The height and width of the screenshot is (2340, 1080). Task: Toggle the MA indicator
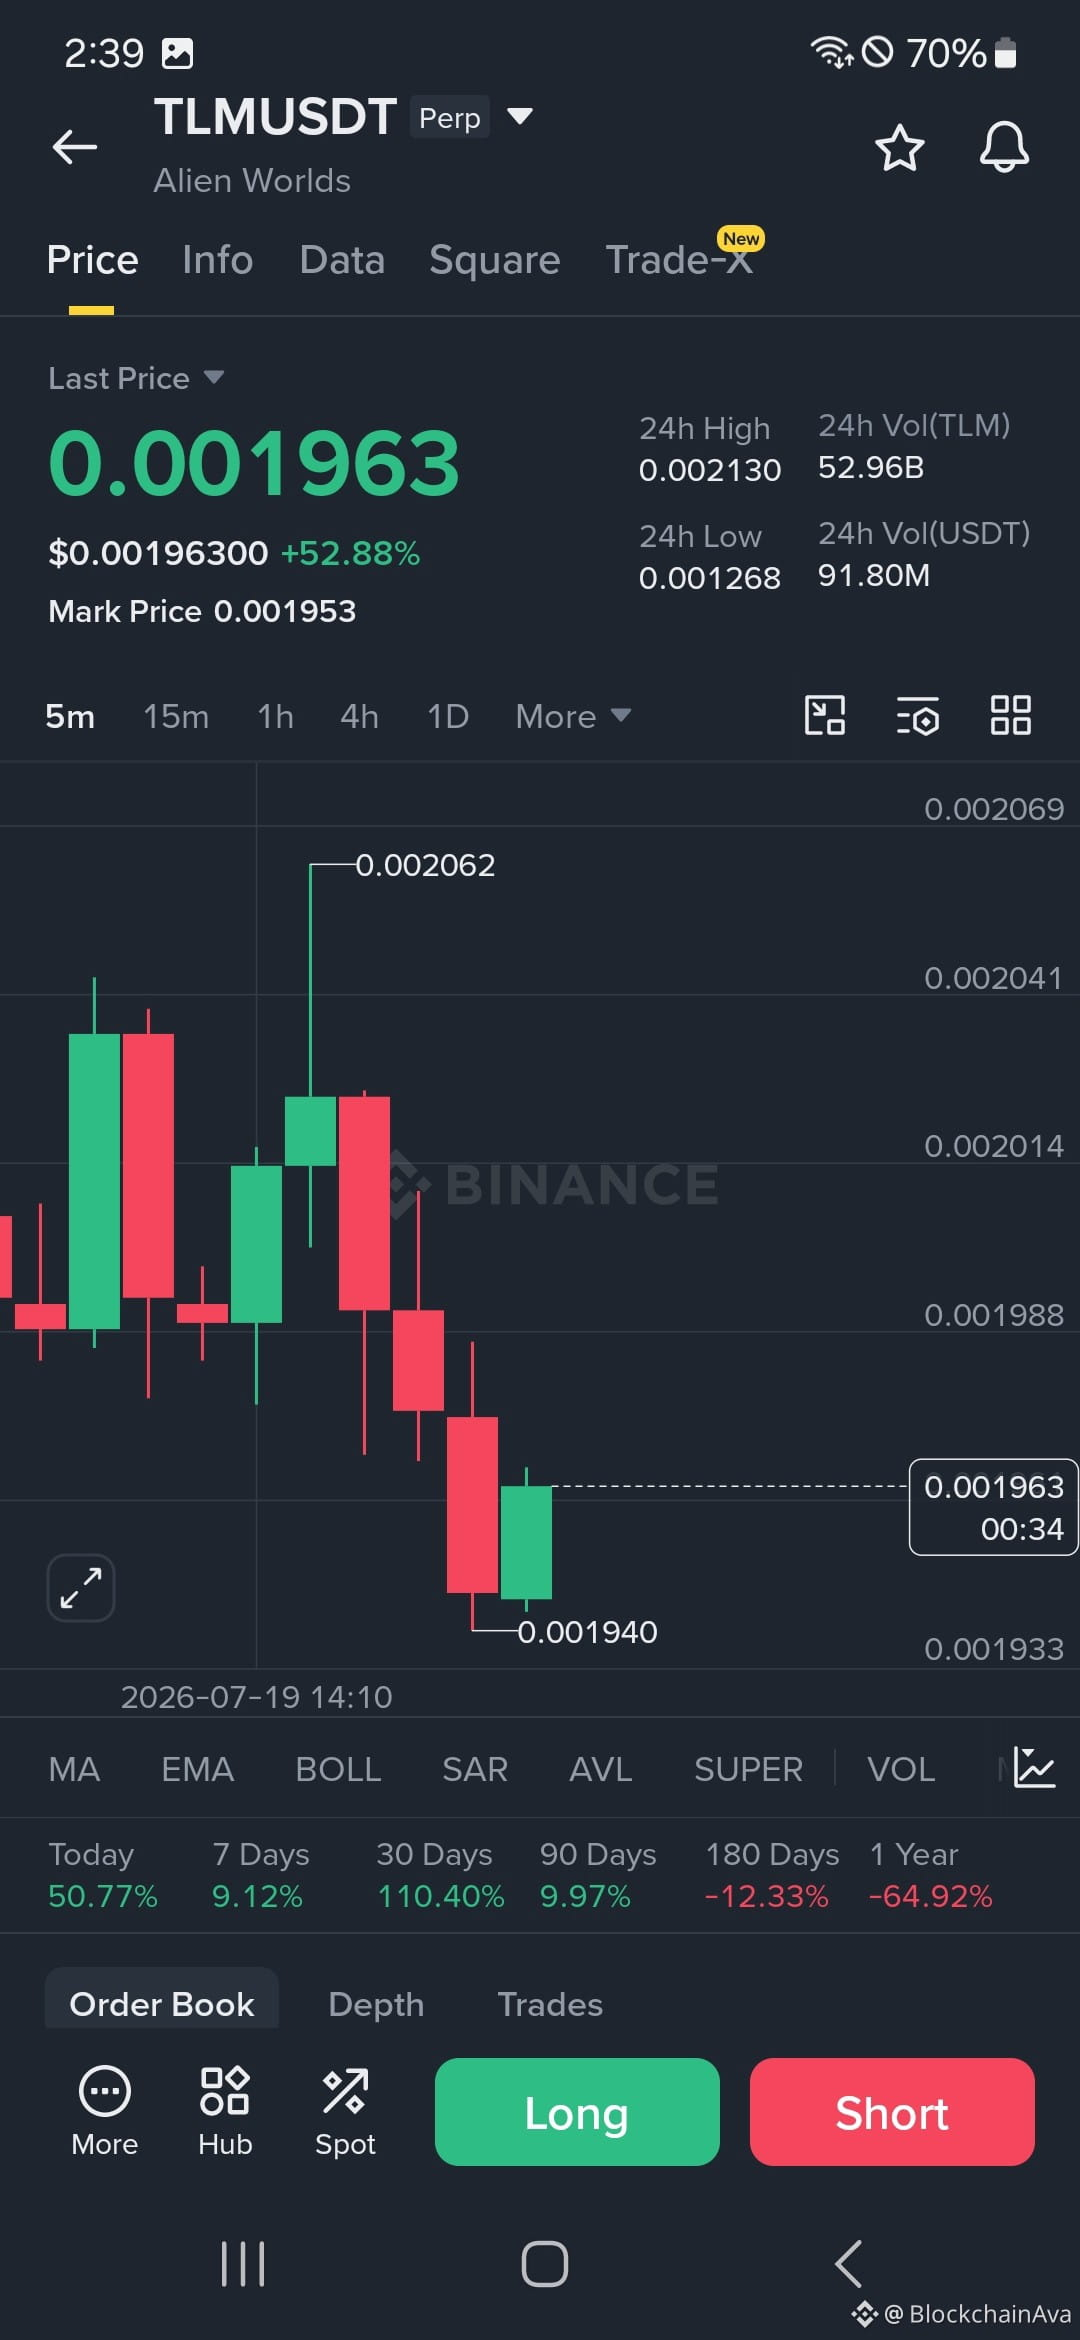tap(74, 1769)
